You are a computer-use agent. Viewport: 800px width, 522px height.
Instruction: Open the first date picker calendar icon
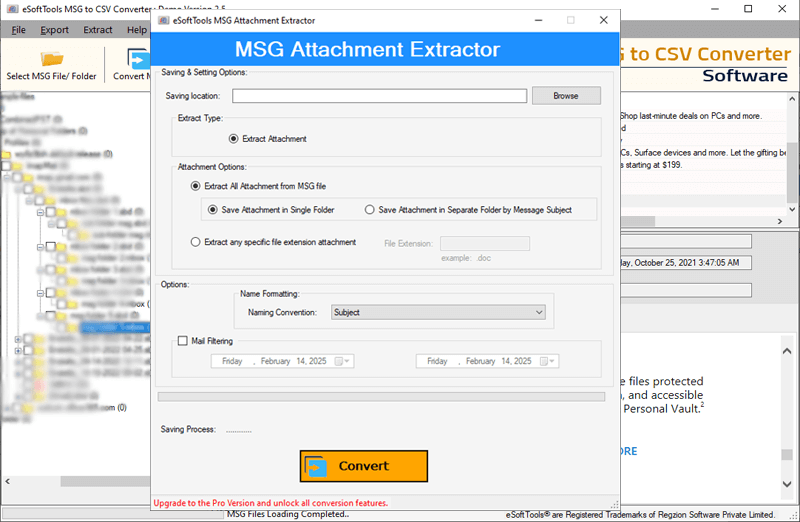[341, 361]
